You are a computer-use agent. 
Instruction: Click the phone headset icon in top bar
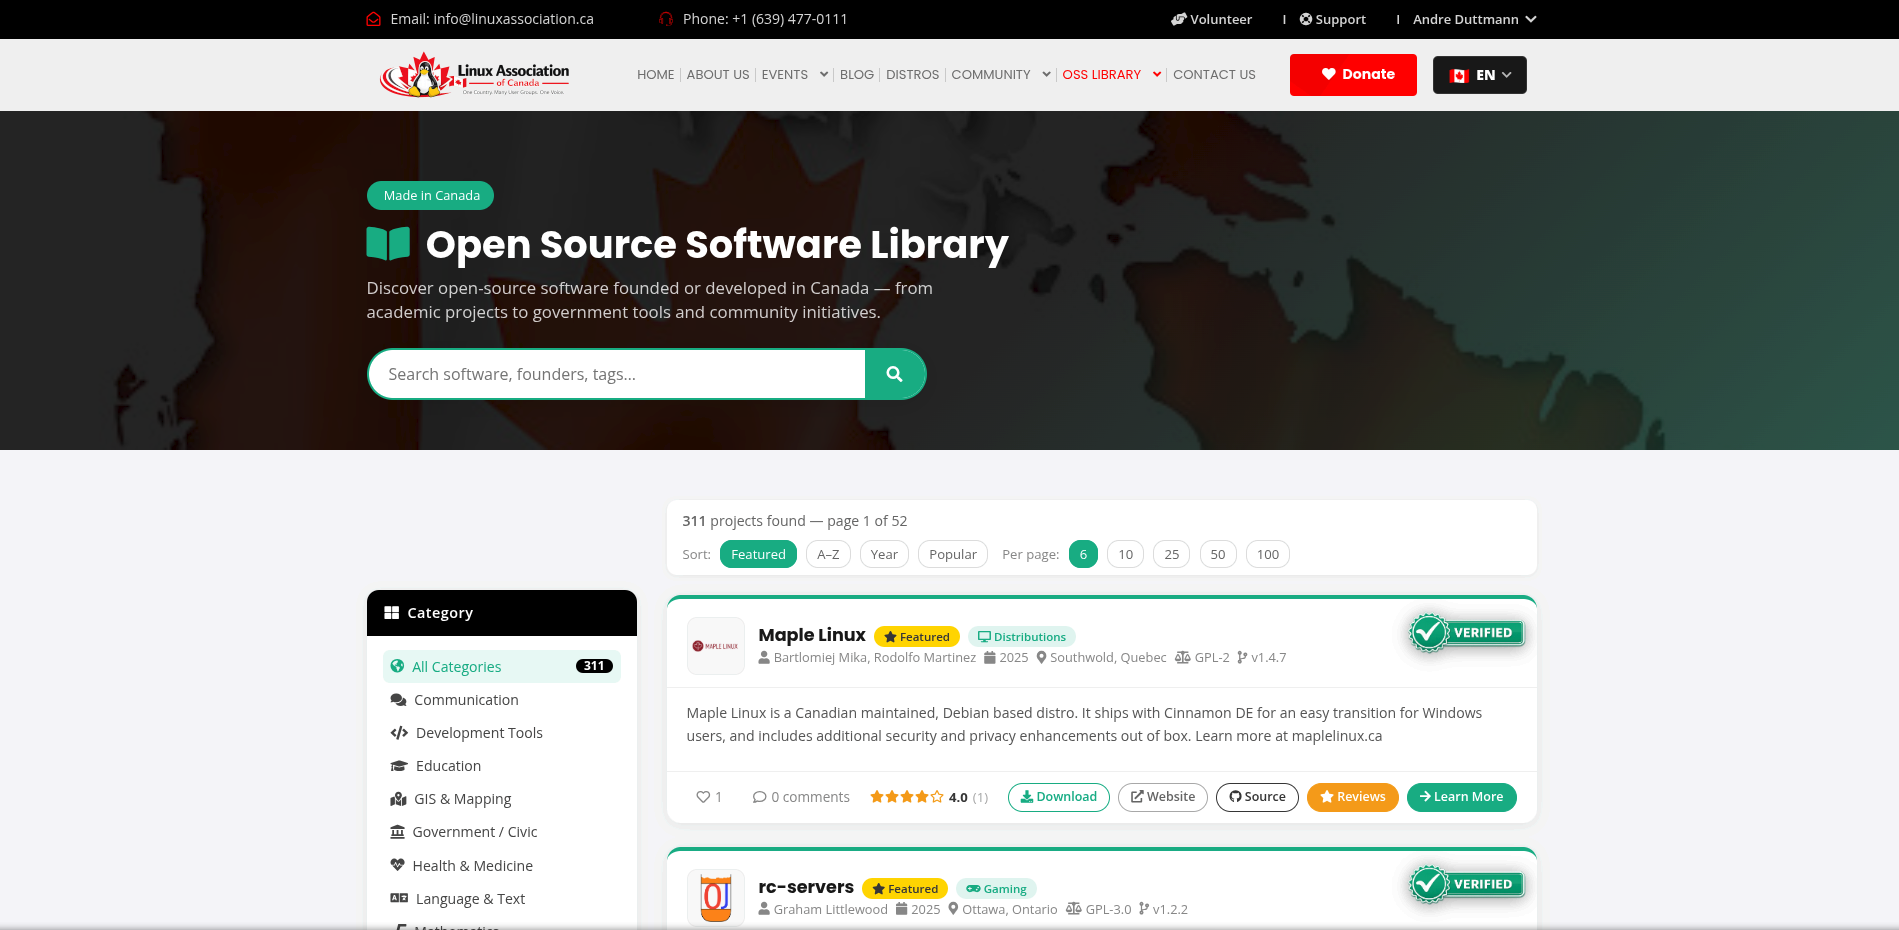coord(666,19)
